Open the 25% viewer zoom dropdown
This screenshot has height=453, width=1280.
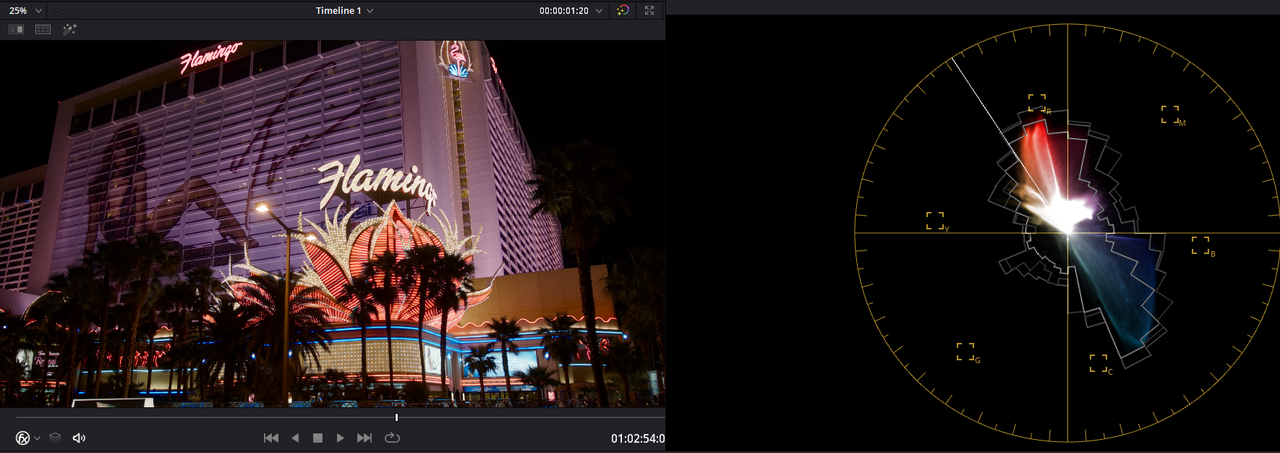click(26, 10)
